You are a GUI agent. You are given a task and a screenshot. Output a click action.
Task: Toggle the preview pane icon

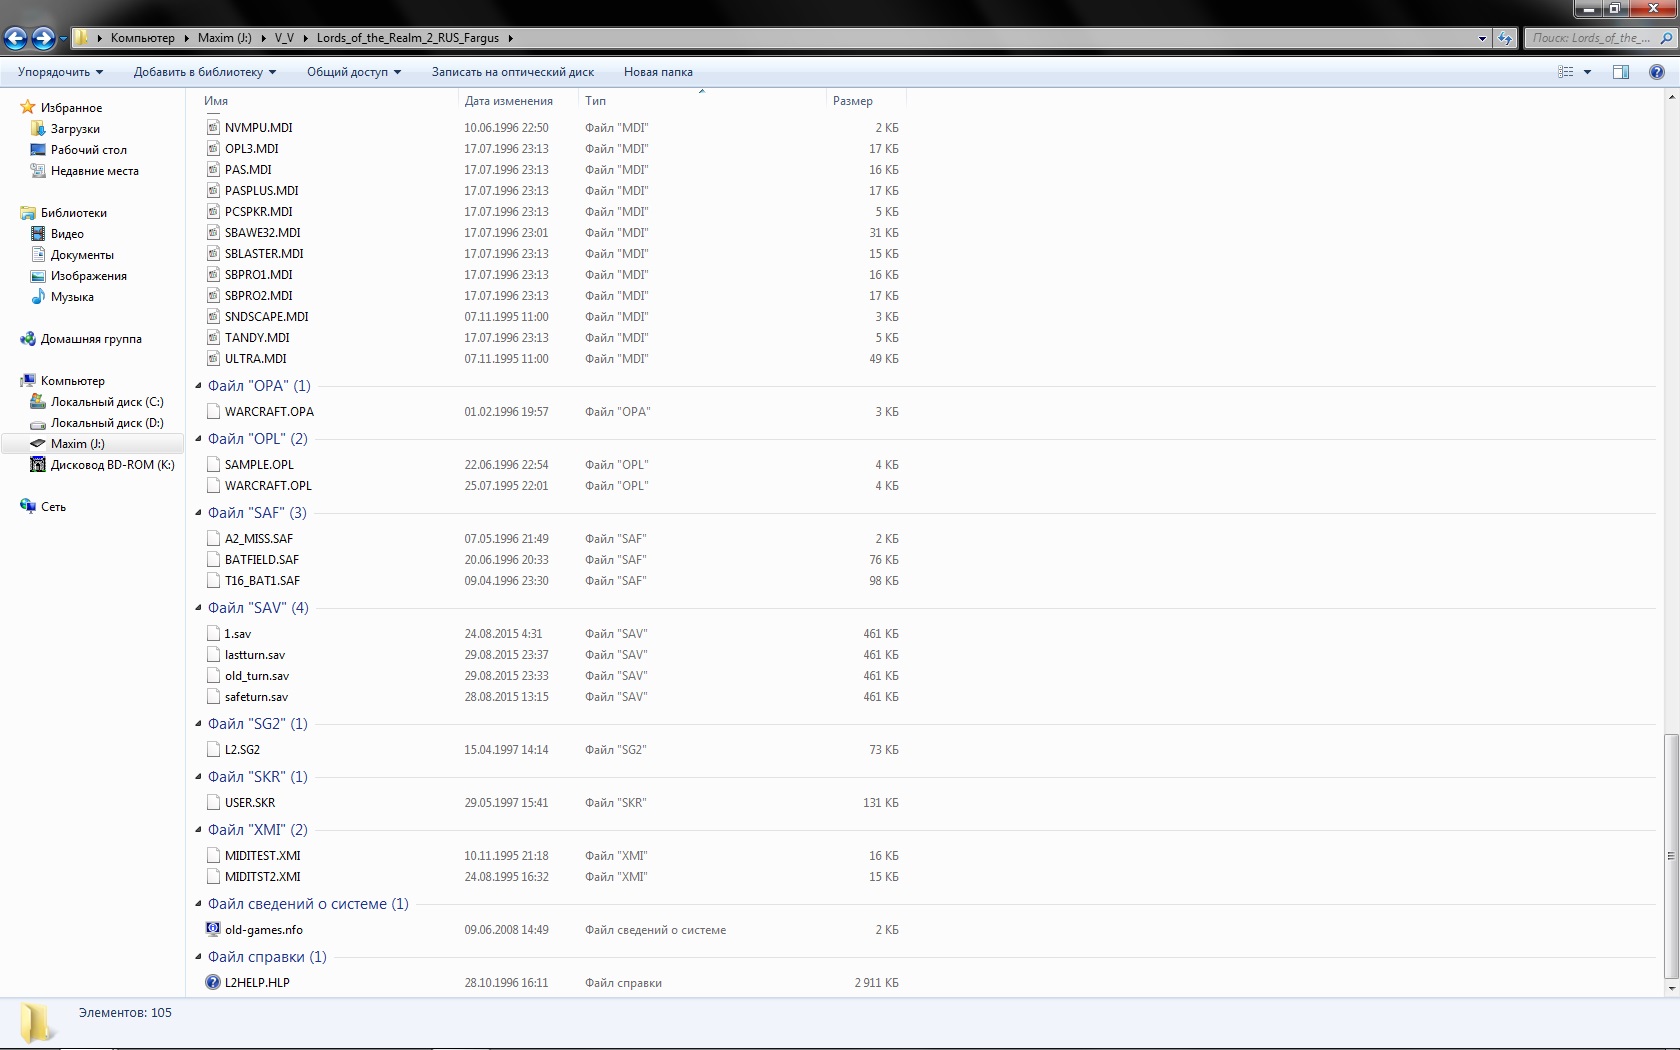(1621, 72)
